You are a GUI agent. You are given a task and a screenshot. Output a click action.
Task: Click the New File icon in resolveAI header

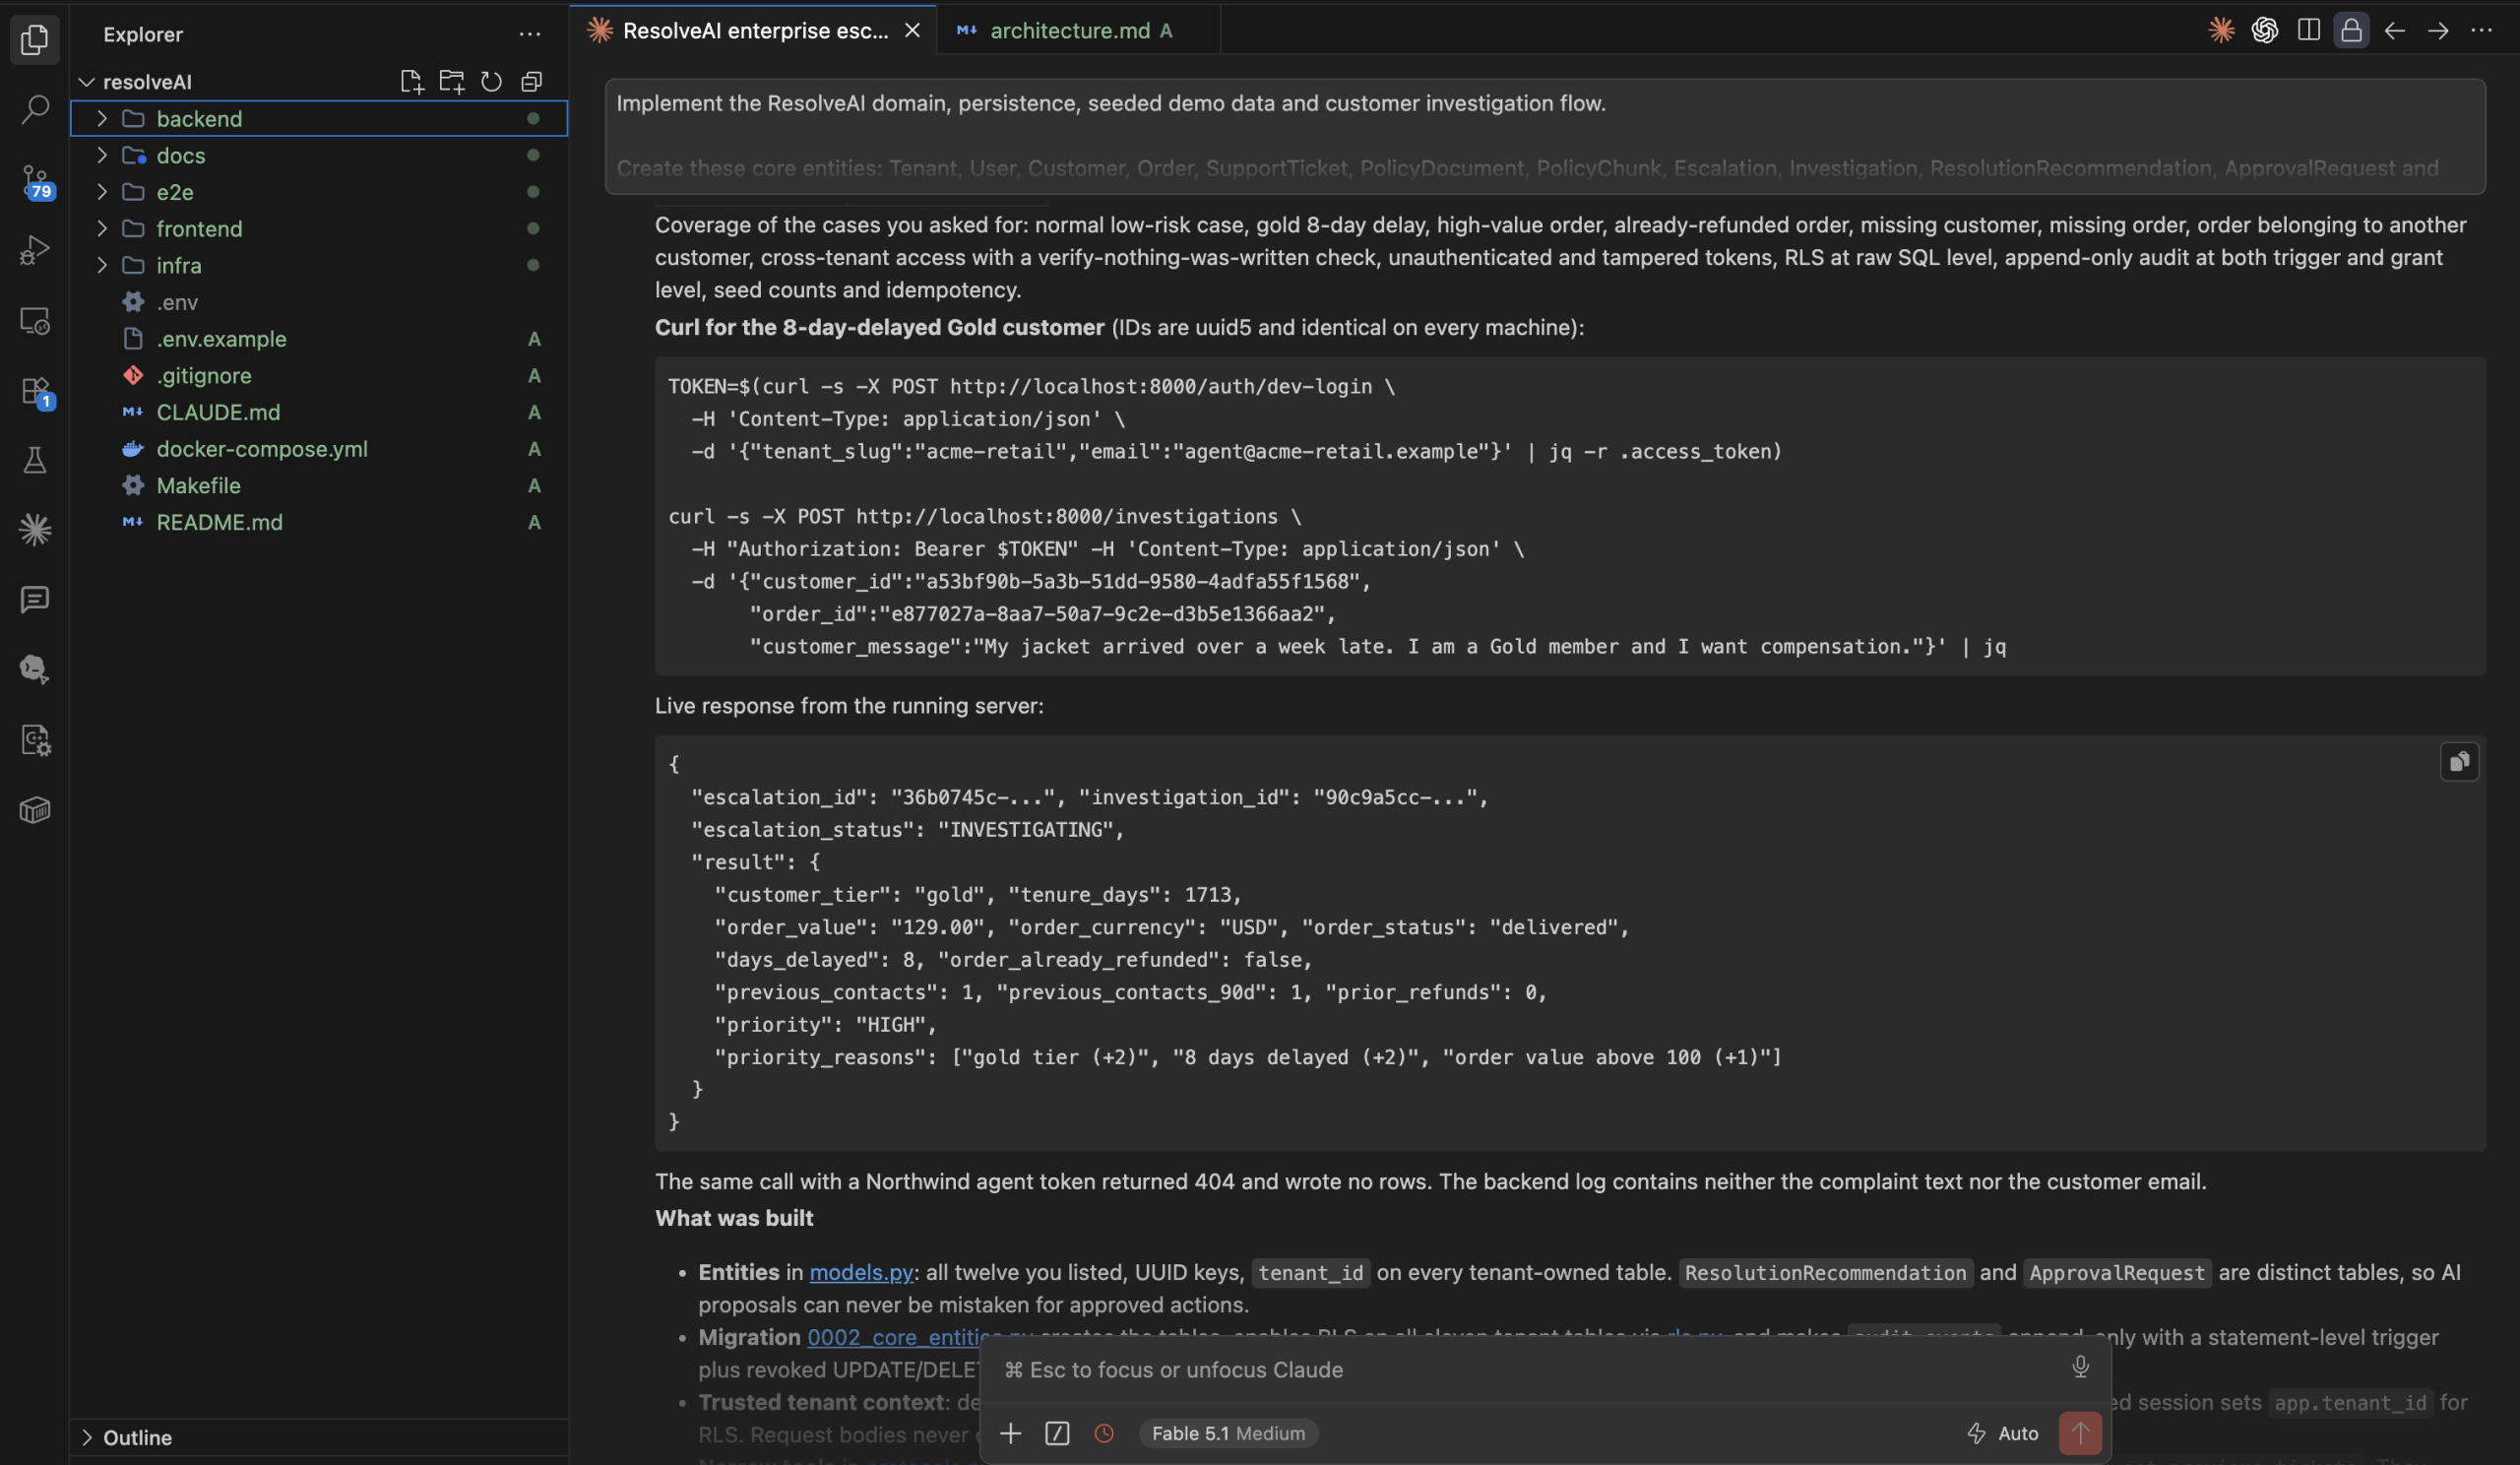411,81
